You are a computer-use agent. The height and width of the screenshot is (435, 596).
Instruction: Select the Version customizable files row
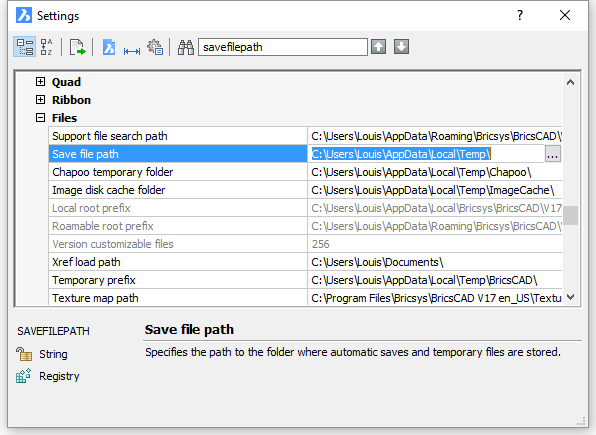coord(305,244)
